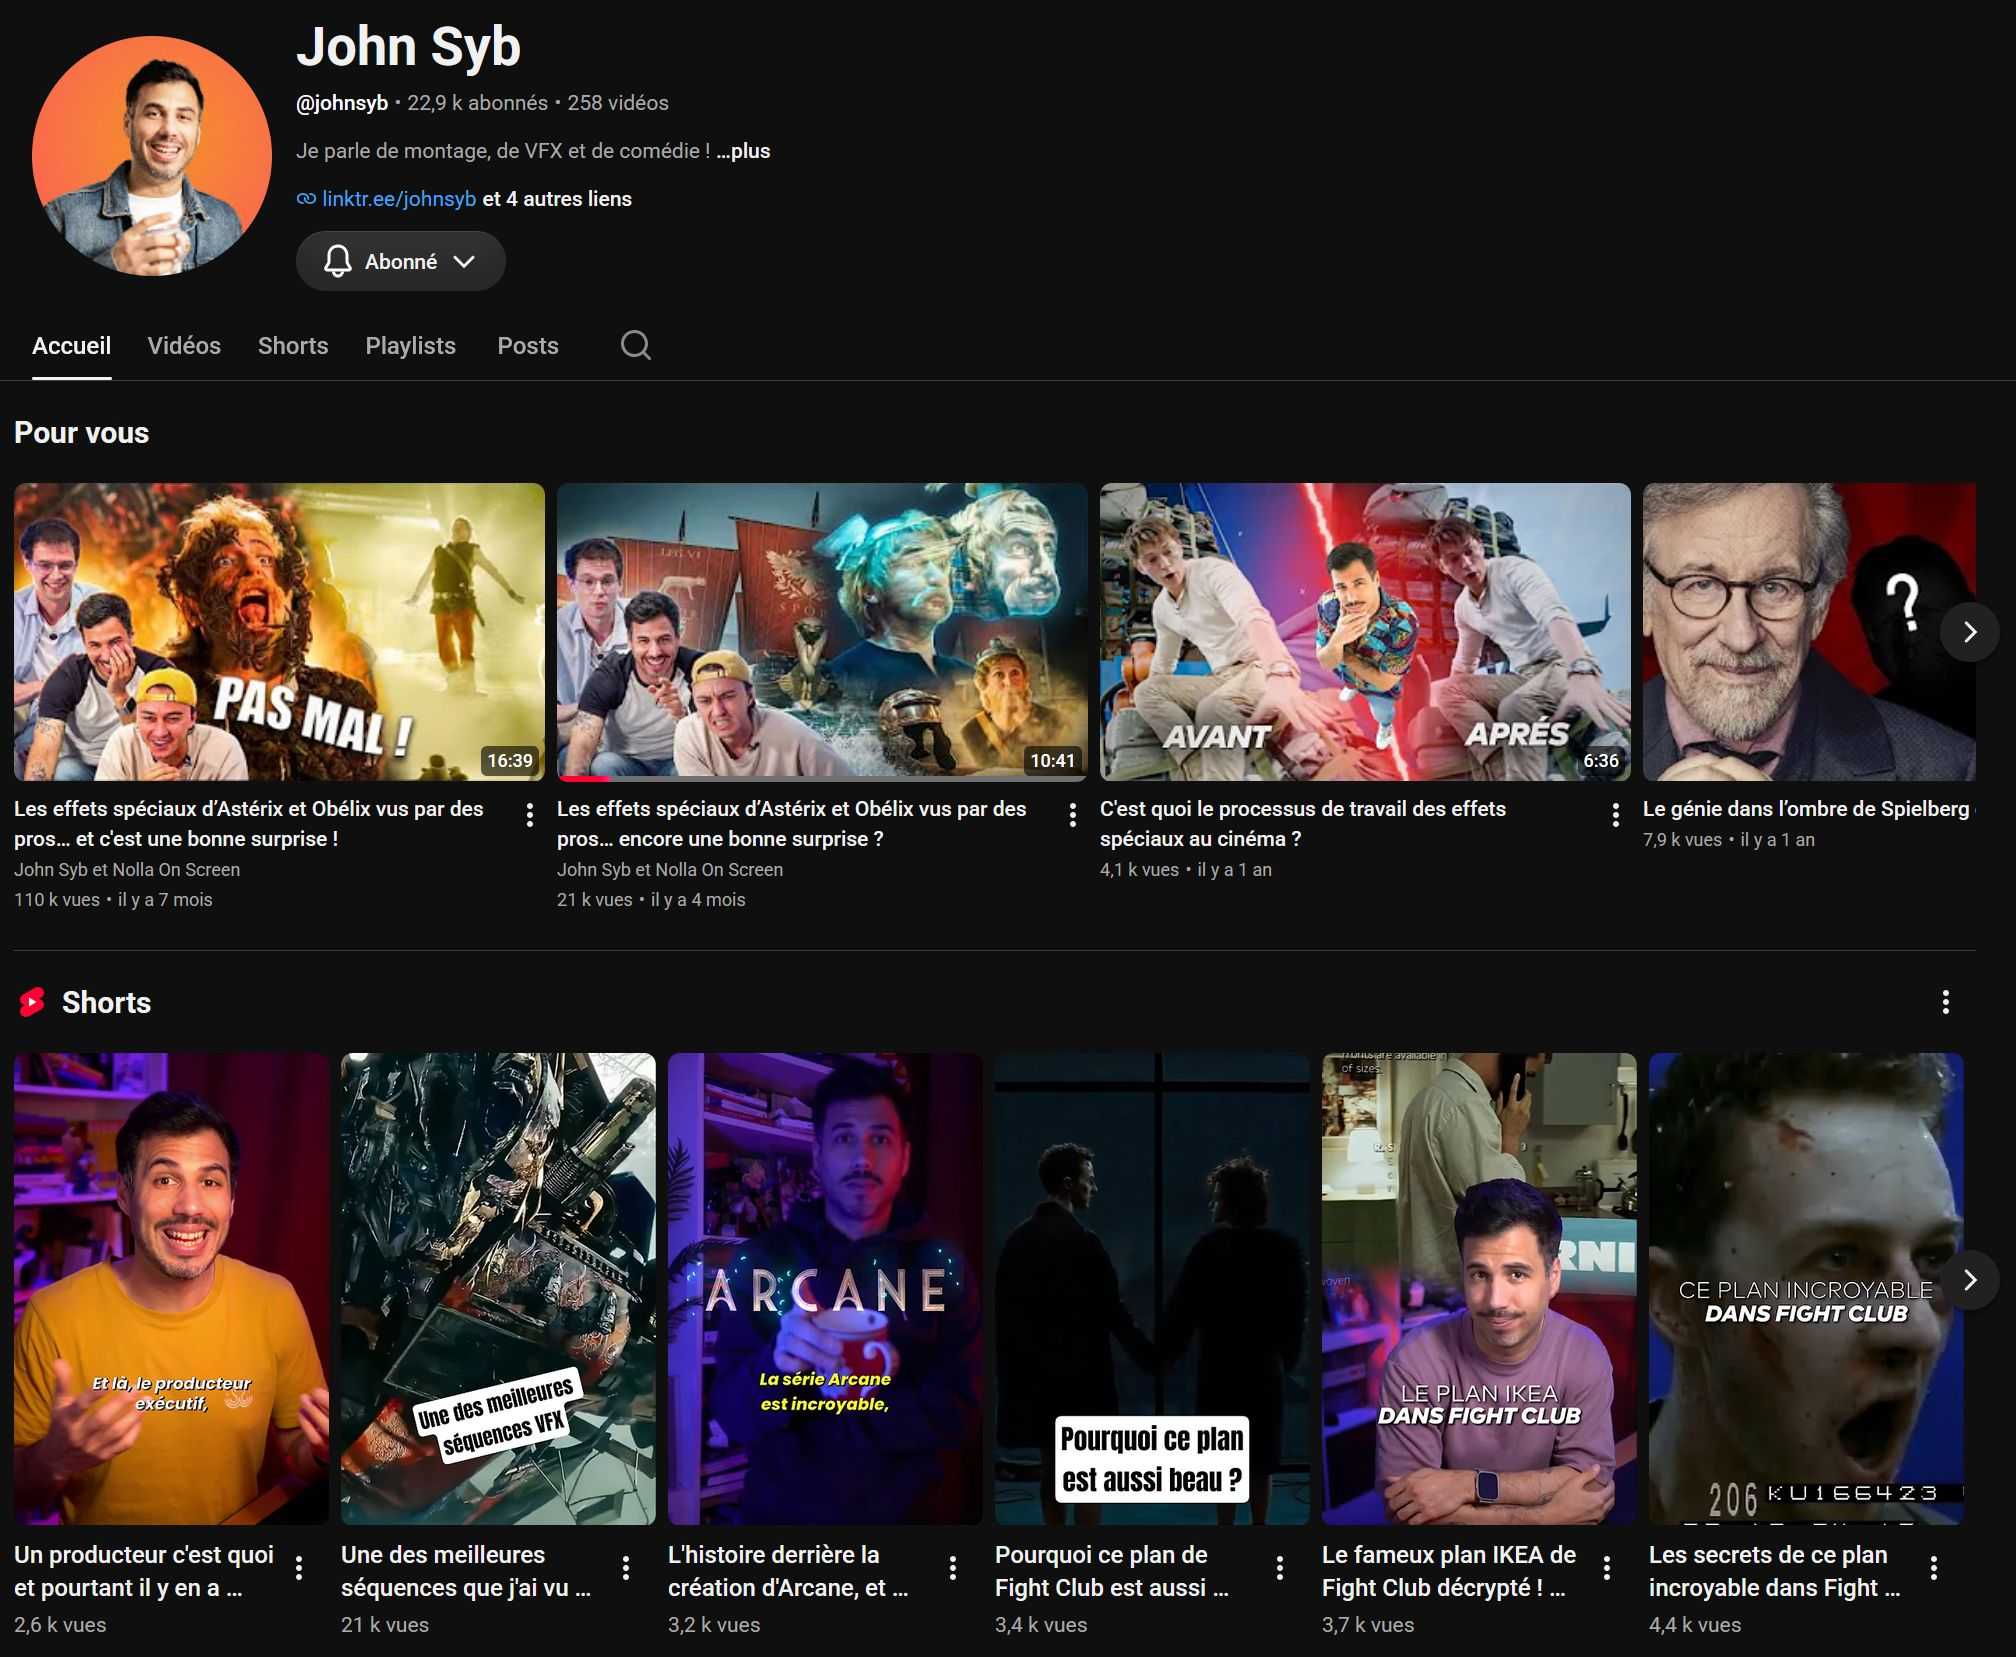The image size is (2016, 1657).
Task: Click the short title 'L'histoire derrière la création d'Arcane'
Action: point(788,1571)
